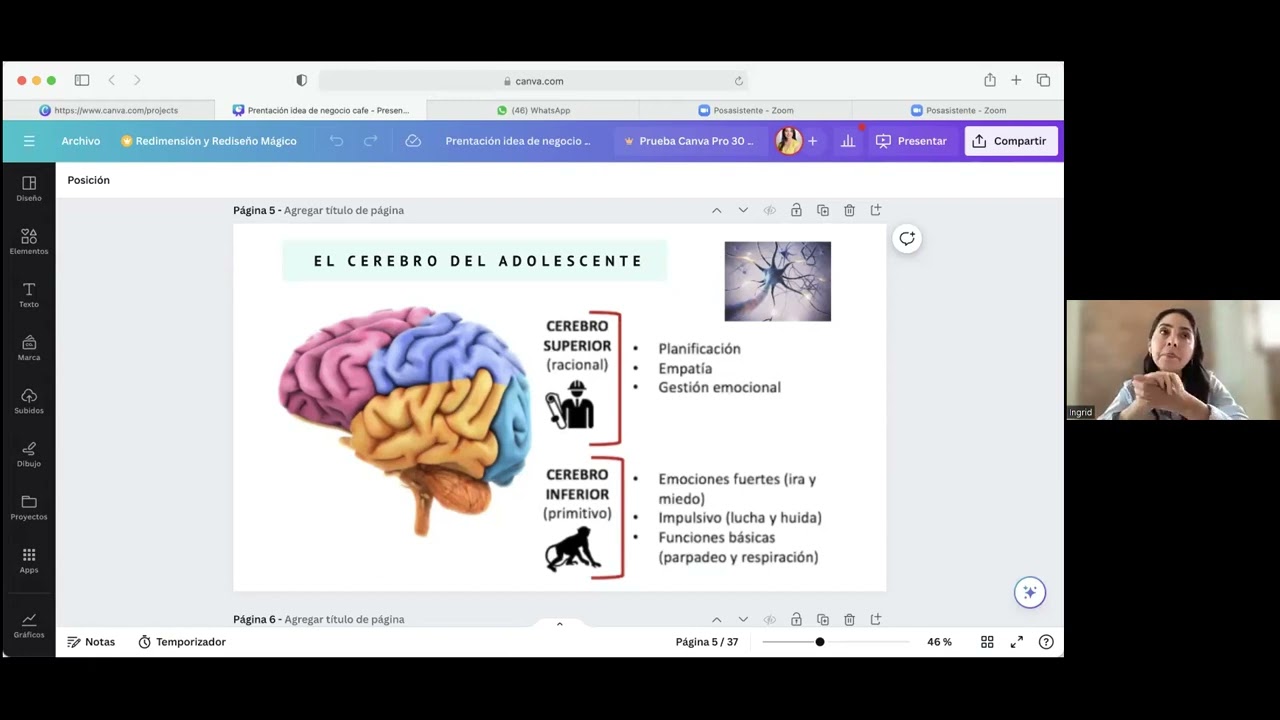Select Prentación idea de negocio cafe tab
The height and width of the screenshot is (720, 1280).
[321, 110]
